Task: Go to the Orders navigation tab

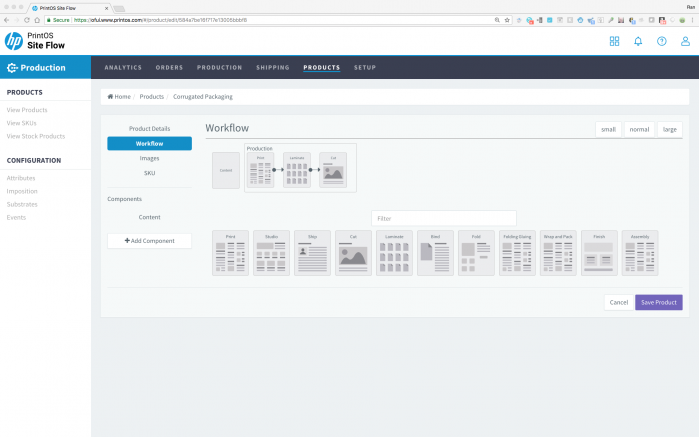Action: (169, 68)
